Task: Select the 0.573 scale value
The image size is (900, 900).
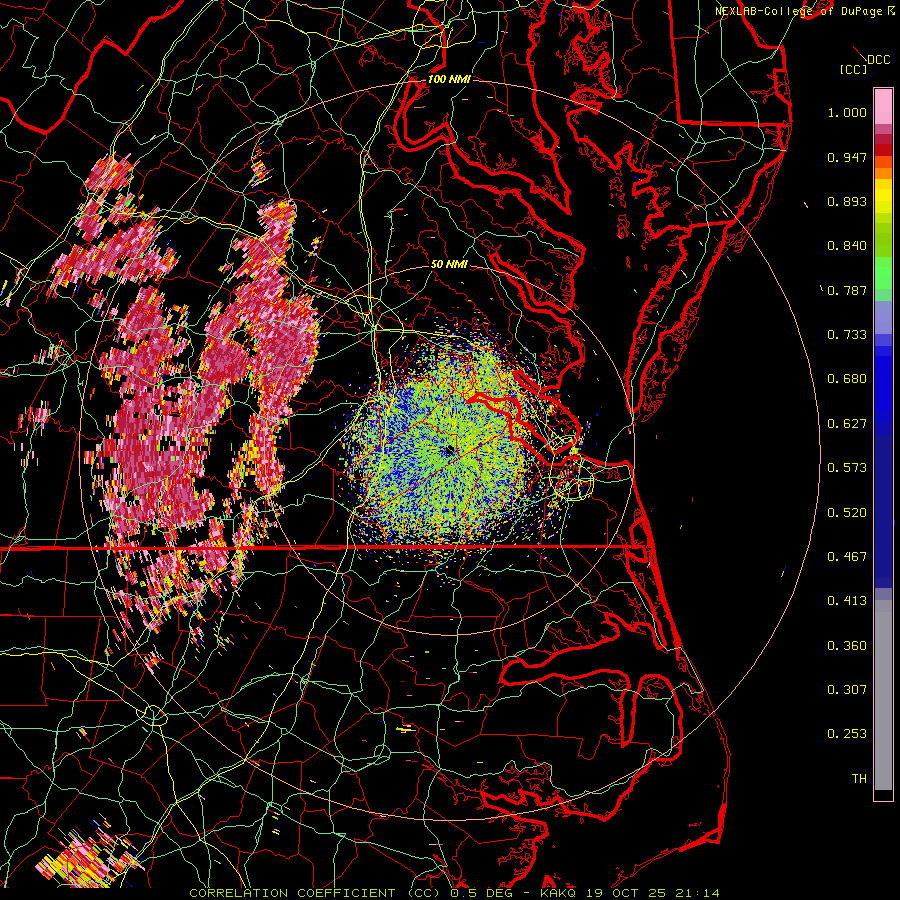Action: (847, 468)
